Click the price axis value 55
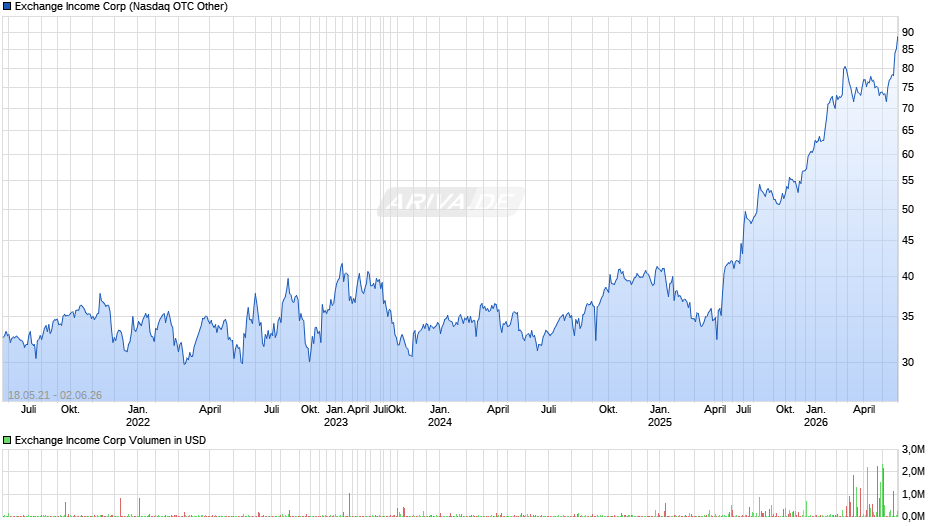 point(908,181)
